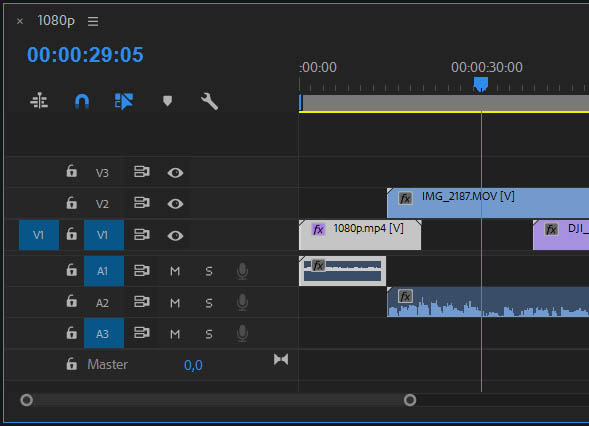This screenshot has height=426, width=589.
Task: Toggle sync lock for V2
Action: click(x=142, y=203)
